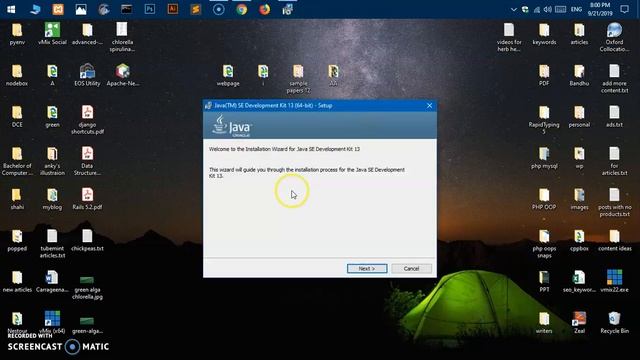This screenshot has width=640, height=360.
Task: Select the PPT folder icon
Action: (544, 281)
